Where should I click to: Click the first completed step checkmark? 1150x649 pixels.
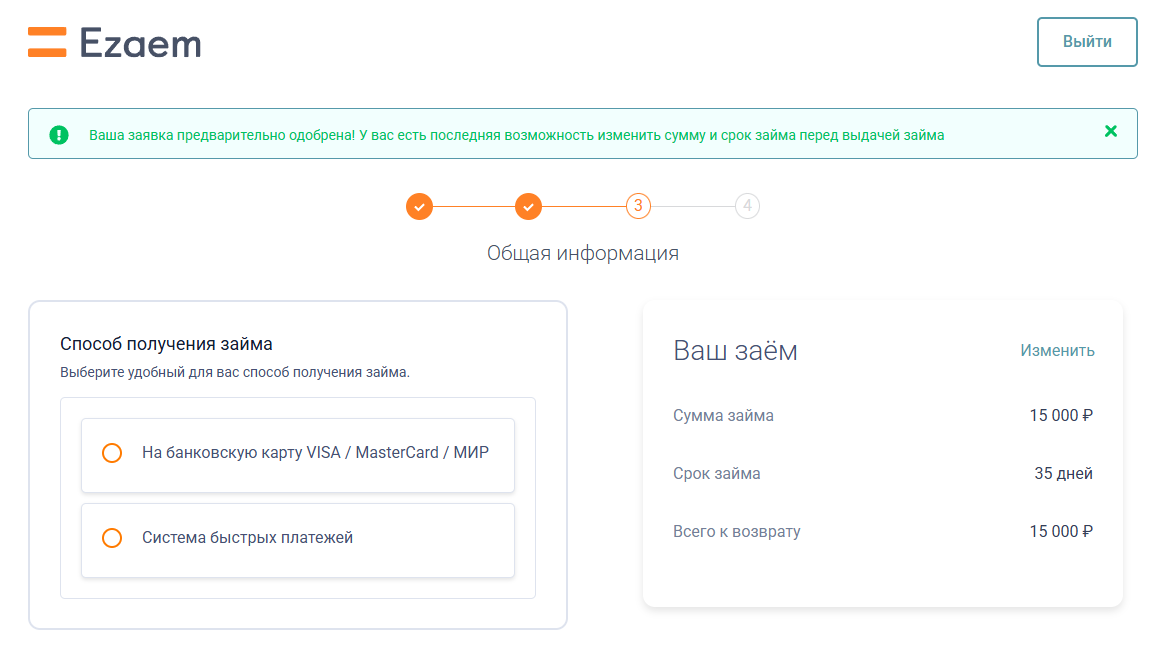click(420, 207)
